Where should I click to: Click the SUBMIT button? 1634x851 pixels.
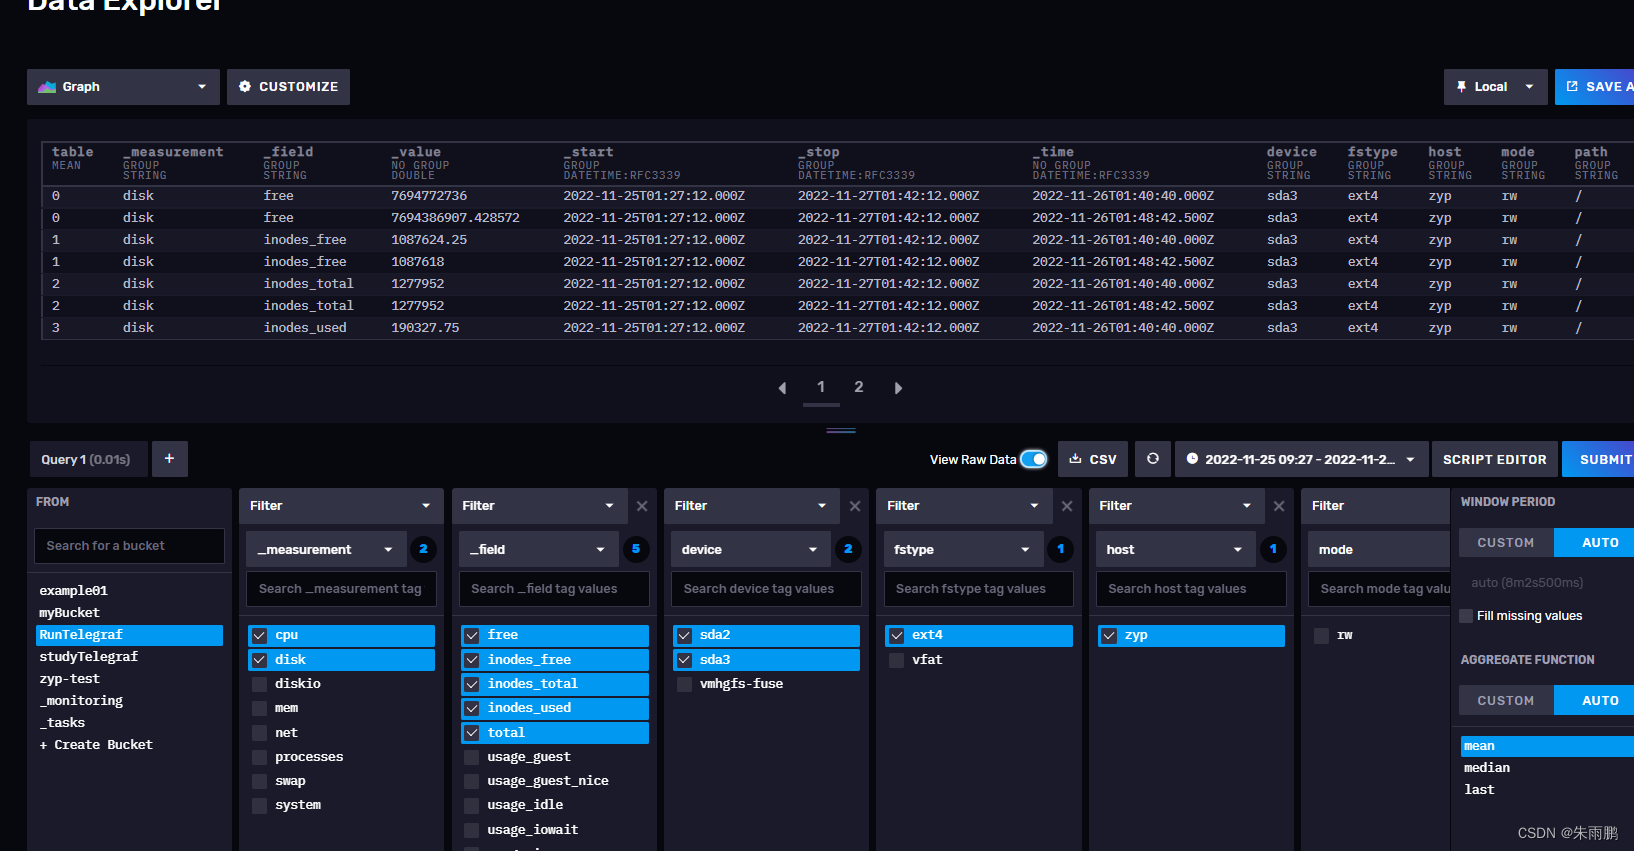click(x=1600, y=459)
